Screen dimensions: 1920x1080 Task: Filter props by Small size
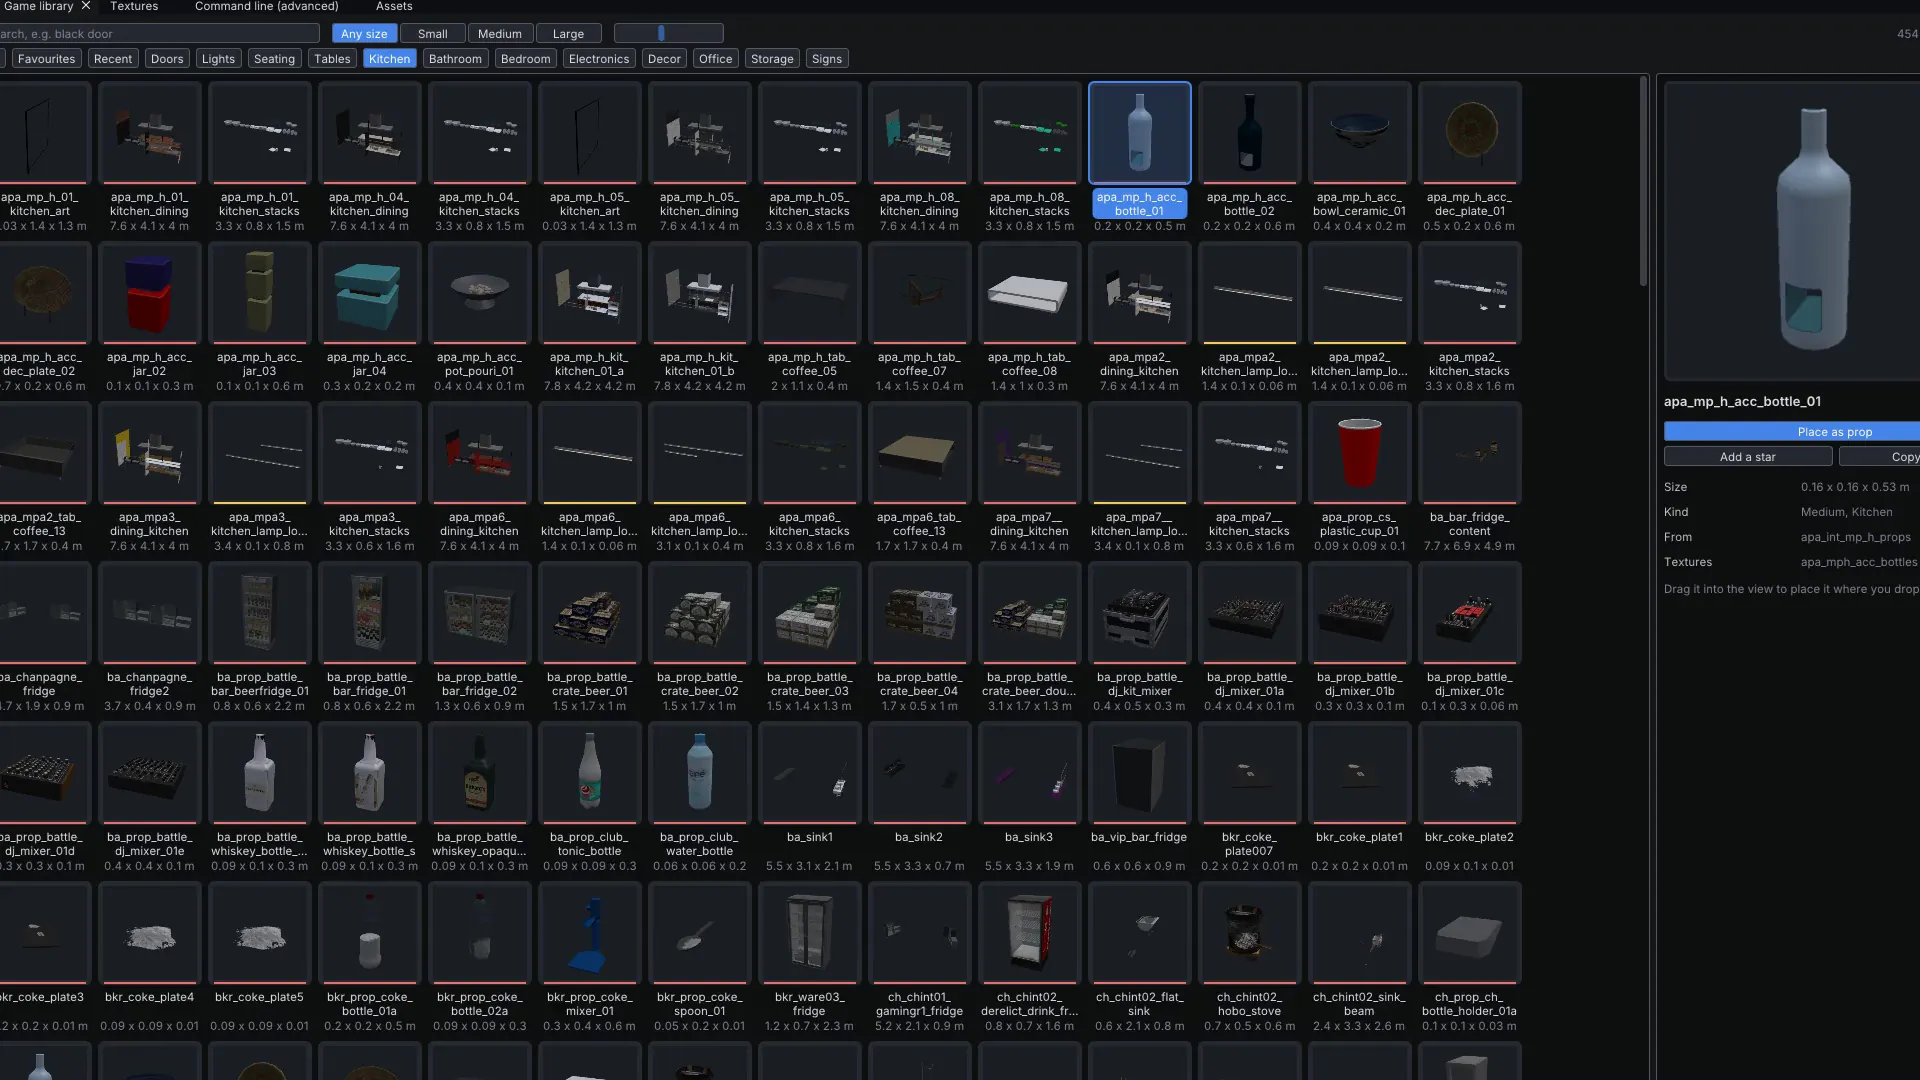click(432, 33)
